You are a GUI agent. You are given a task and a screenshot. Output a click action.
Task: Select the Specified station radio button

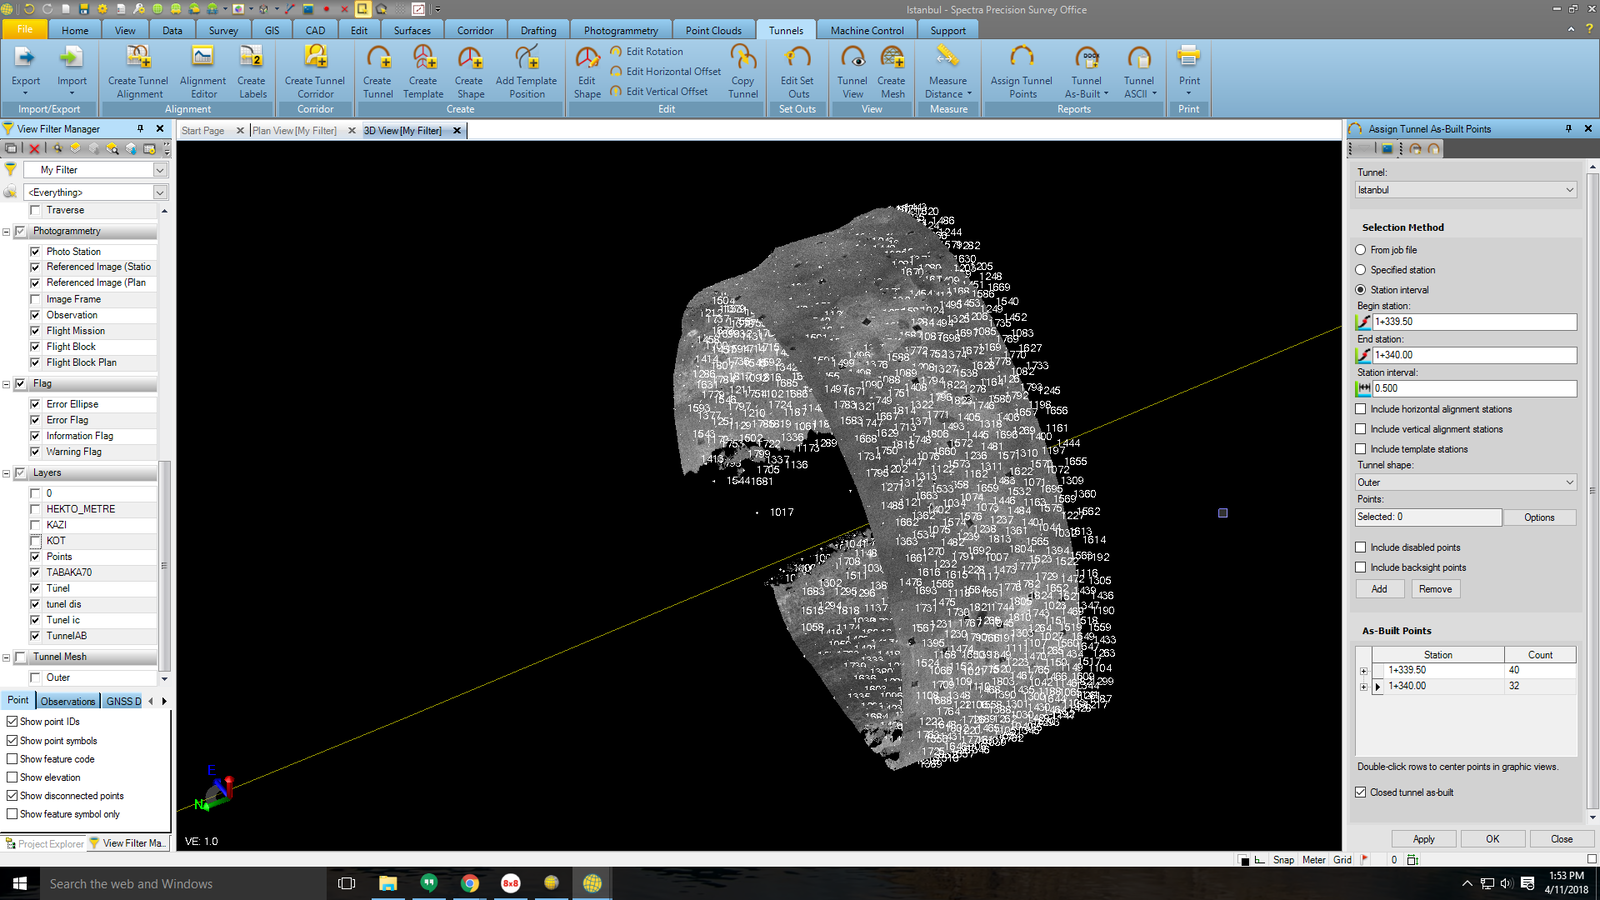1361,269
